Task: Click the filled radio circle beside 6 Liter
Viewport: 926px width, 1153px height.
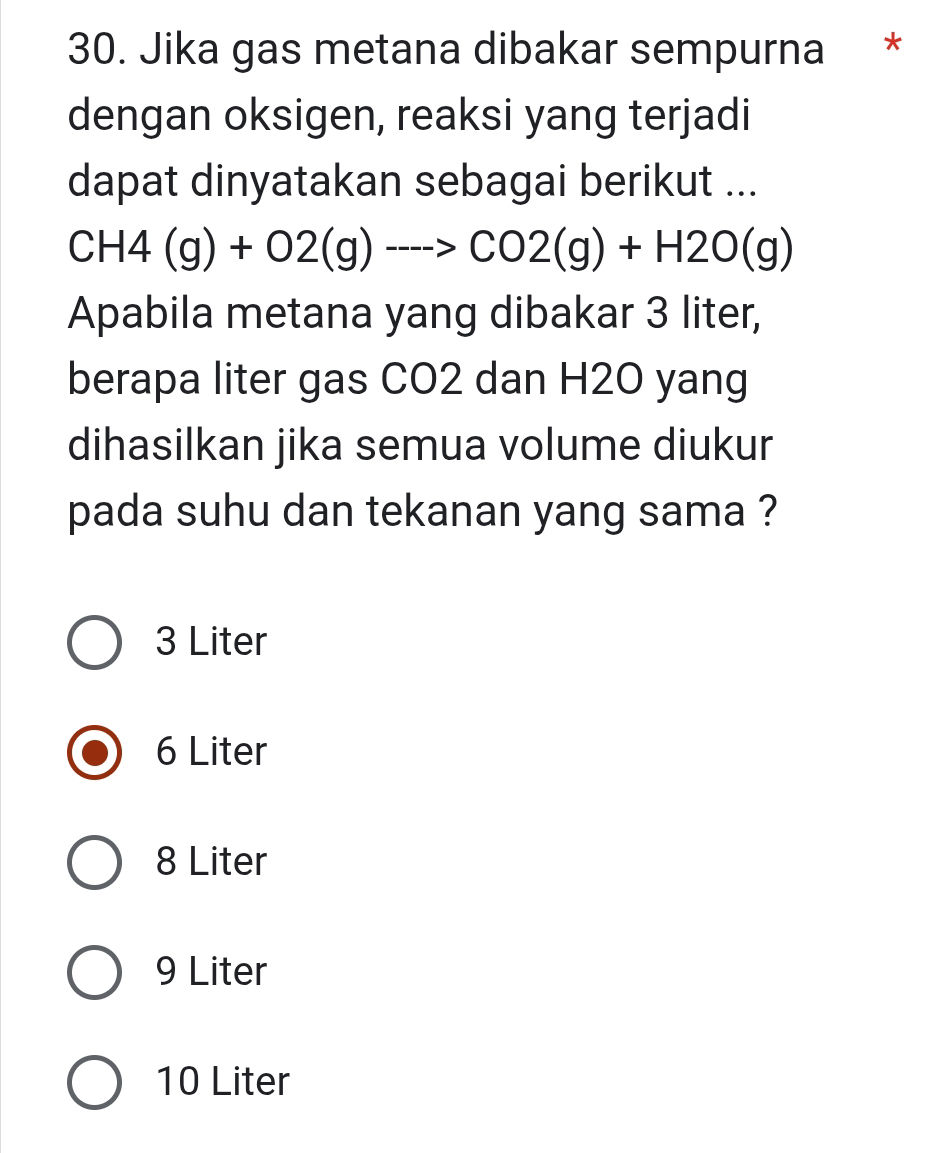Action: pyautogui.click(x=95, y=752)
